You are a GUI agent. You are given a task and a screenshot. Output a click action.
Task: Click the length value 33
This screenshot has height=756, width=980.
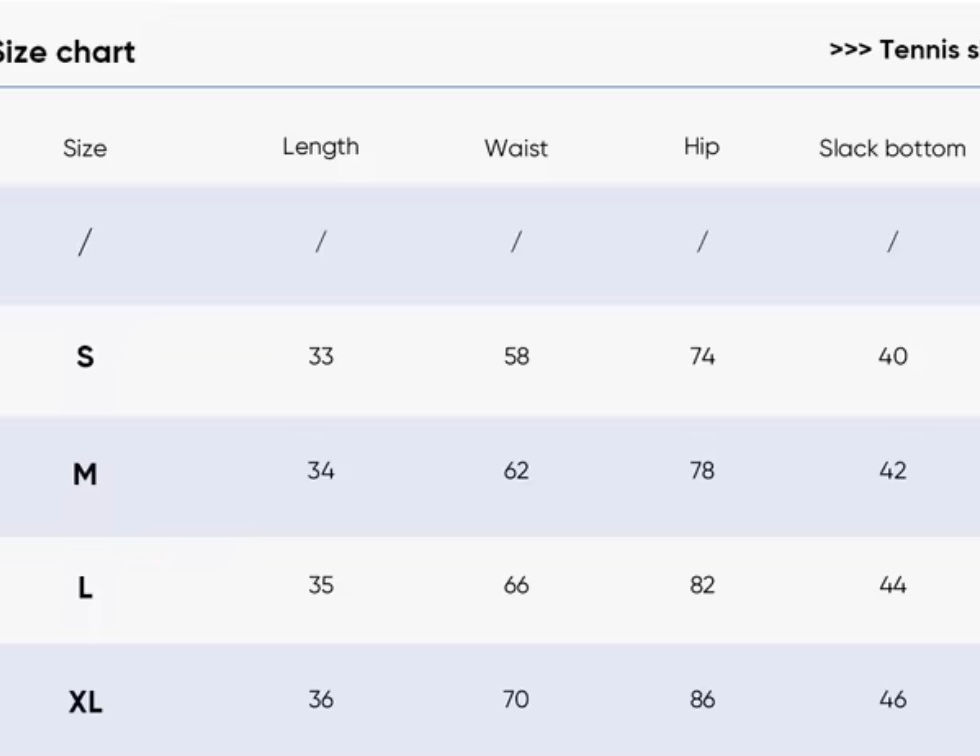pos(320,357)
